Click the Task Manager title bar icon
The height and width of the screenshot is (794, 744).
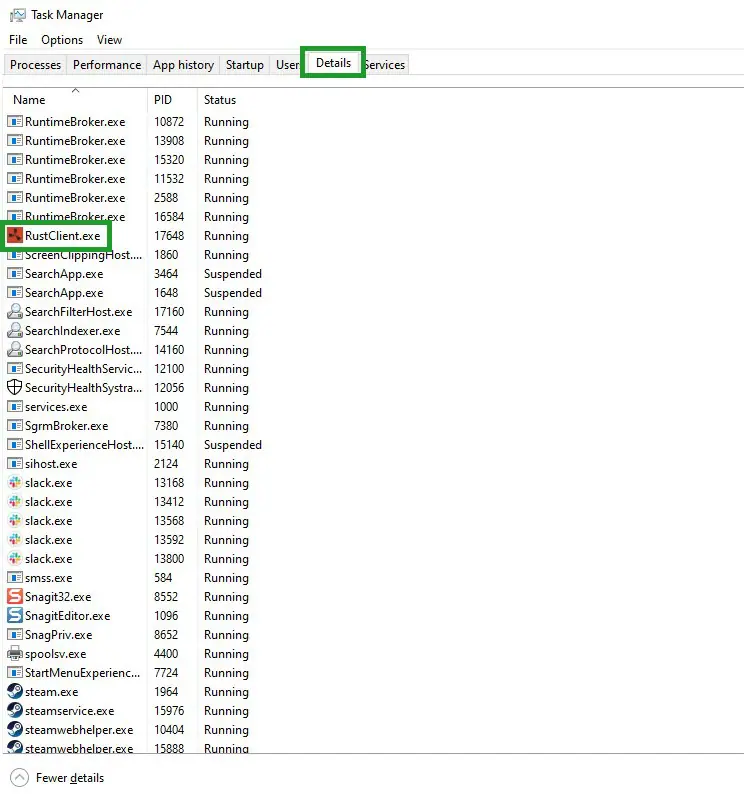[18, 15]
